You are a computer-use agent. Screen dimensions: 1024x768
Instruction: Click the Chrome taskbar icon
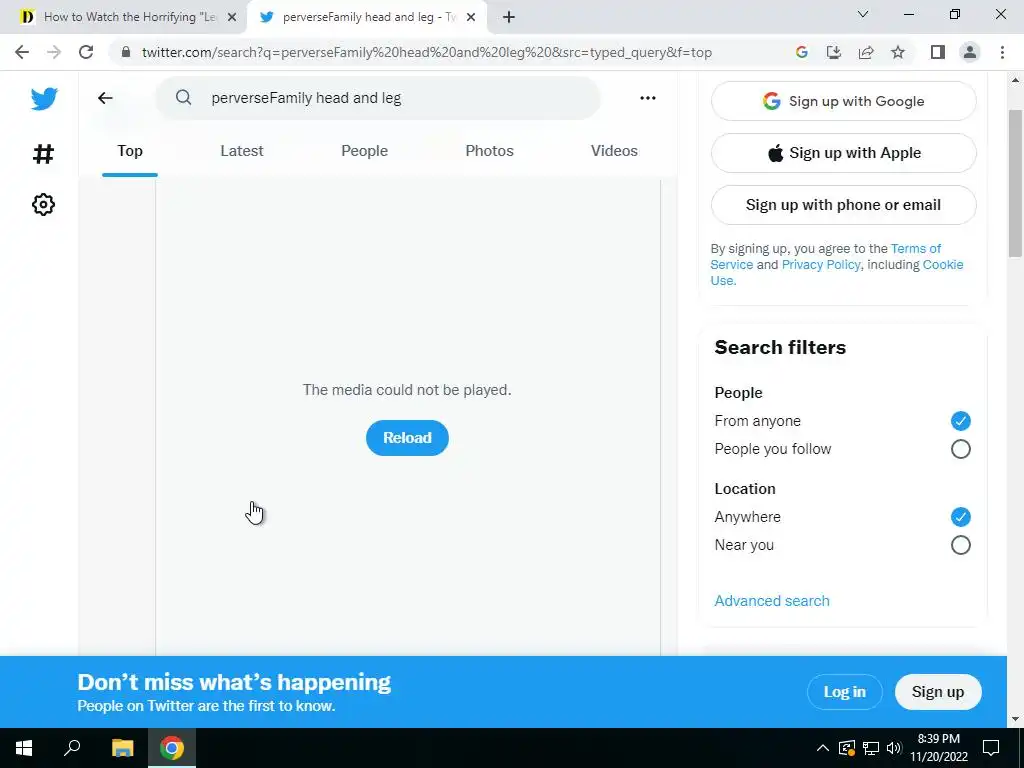click(x=172, y=748)
